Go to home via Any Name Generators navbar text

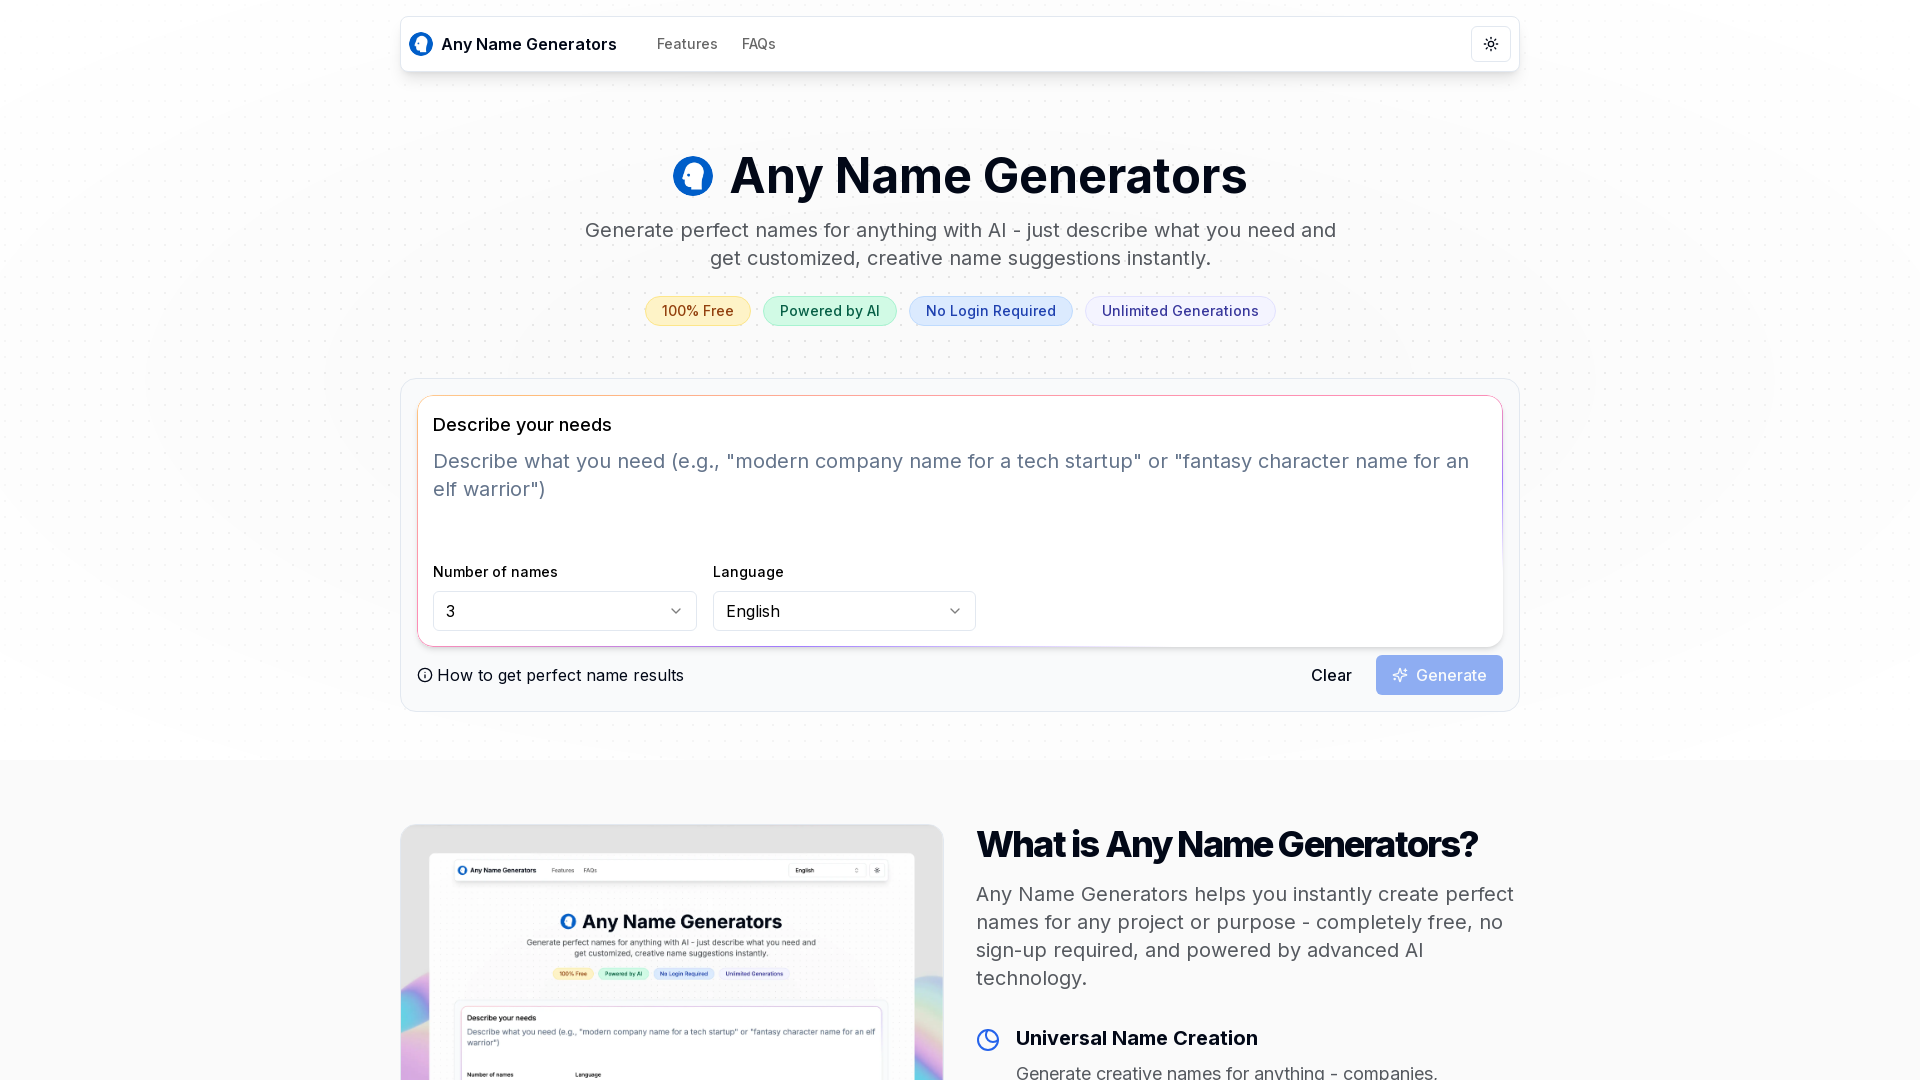[528, 44]
